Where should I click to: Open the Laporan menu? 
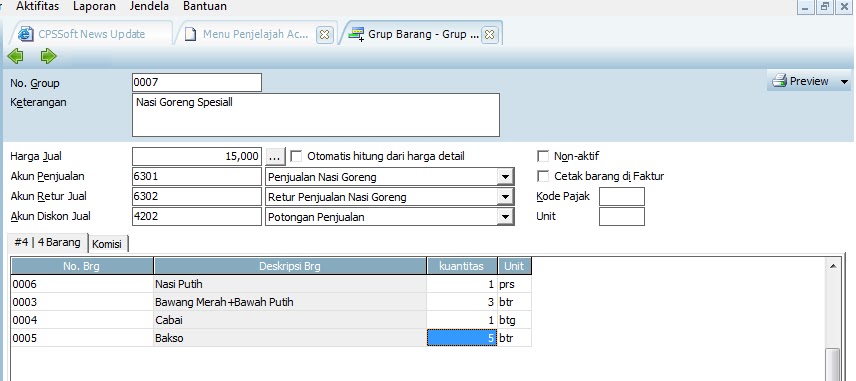pos(95,7)
